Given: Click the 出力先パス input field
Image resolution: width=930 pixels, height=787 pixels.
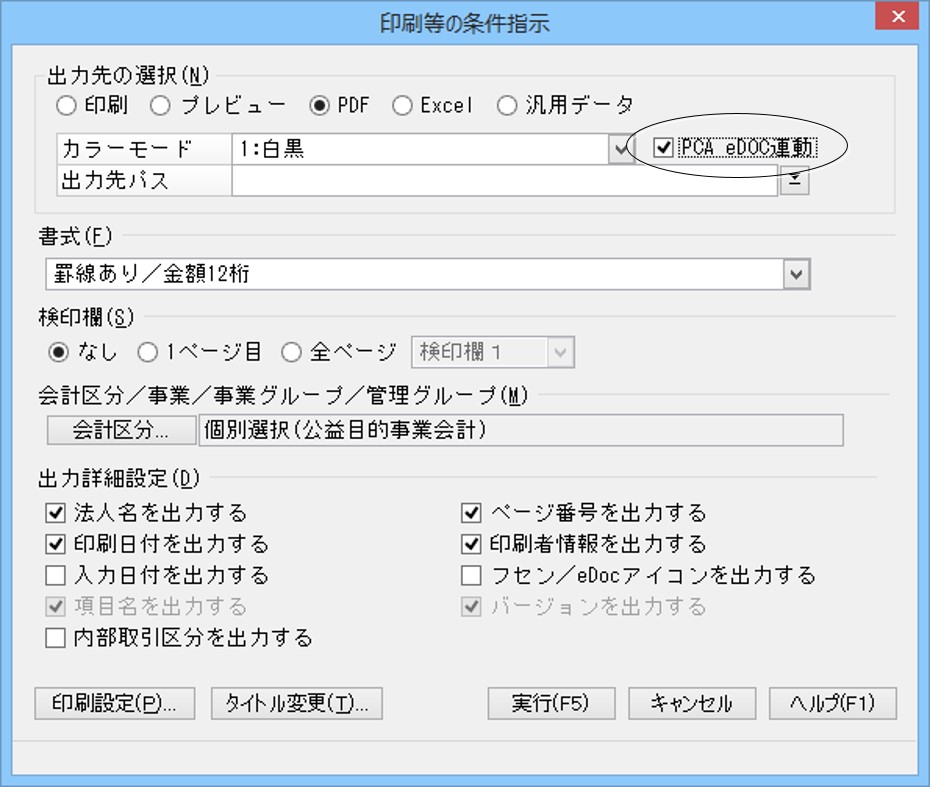Looking at the screenshot, I should coord(503,181).
